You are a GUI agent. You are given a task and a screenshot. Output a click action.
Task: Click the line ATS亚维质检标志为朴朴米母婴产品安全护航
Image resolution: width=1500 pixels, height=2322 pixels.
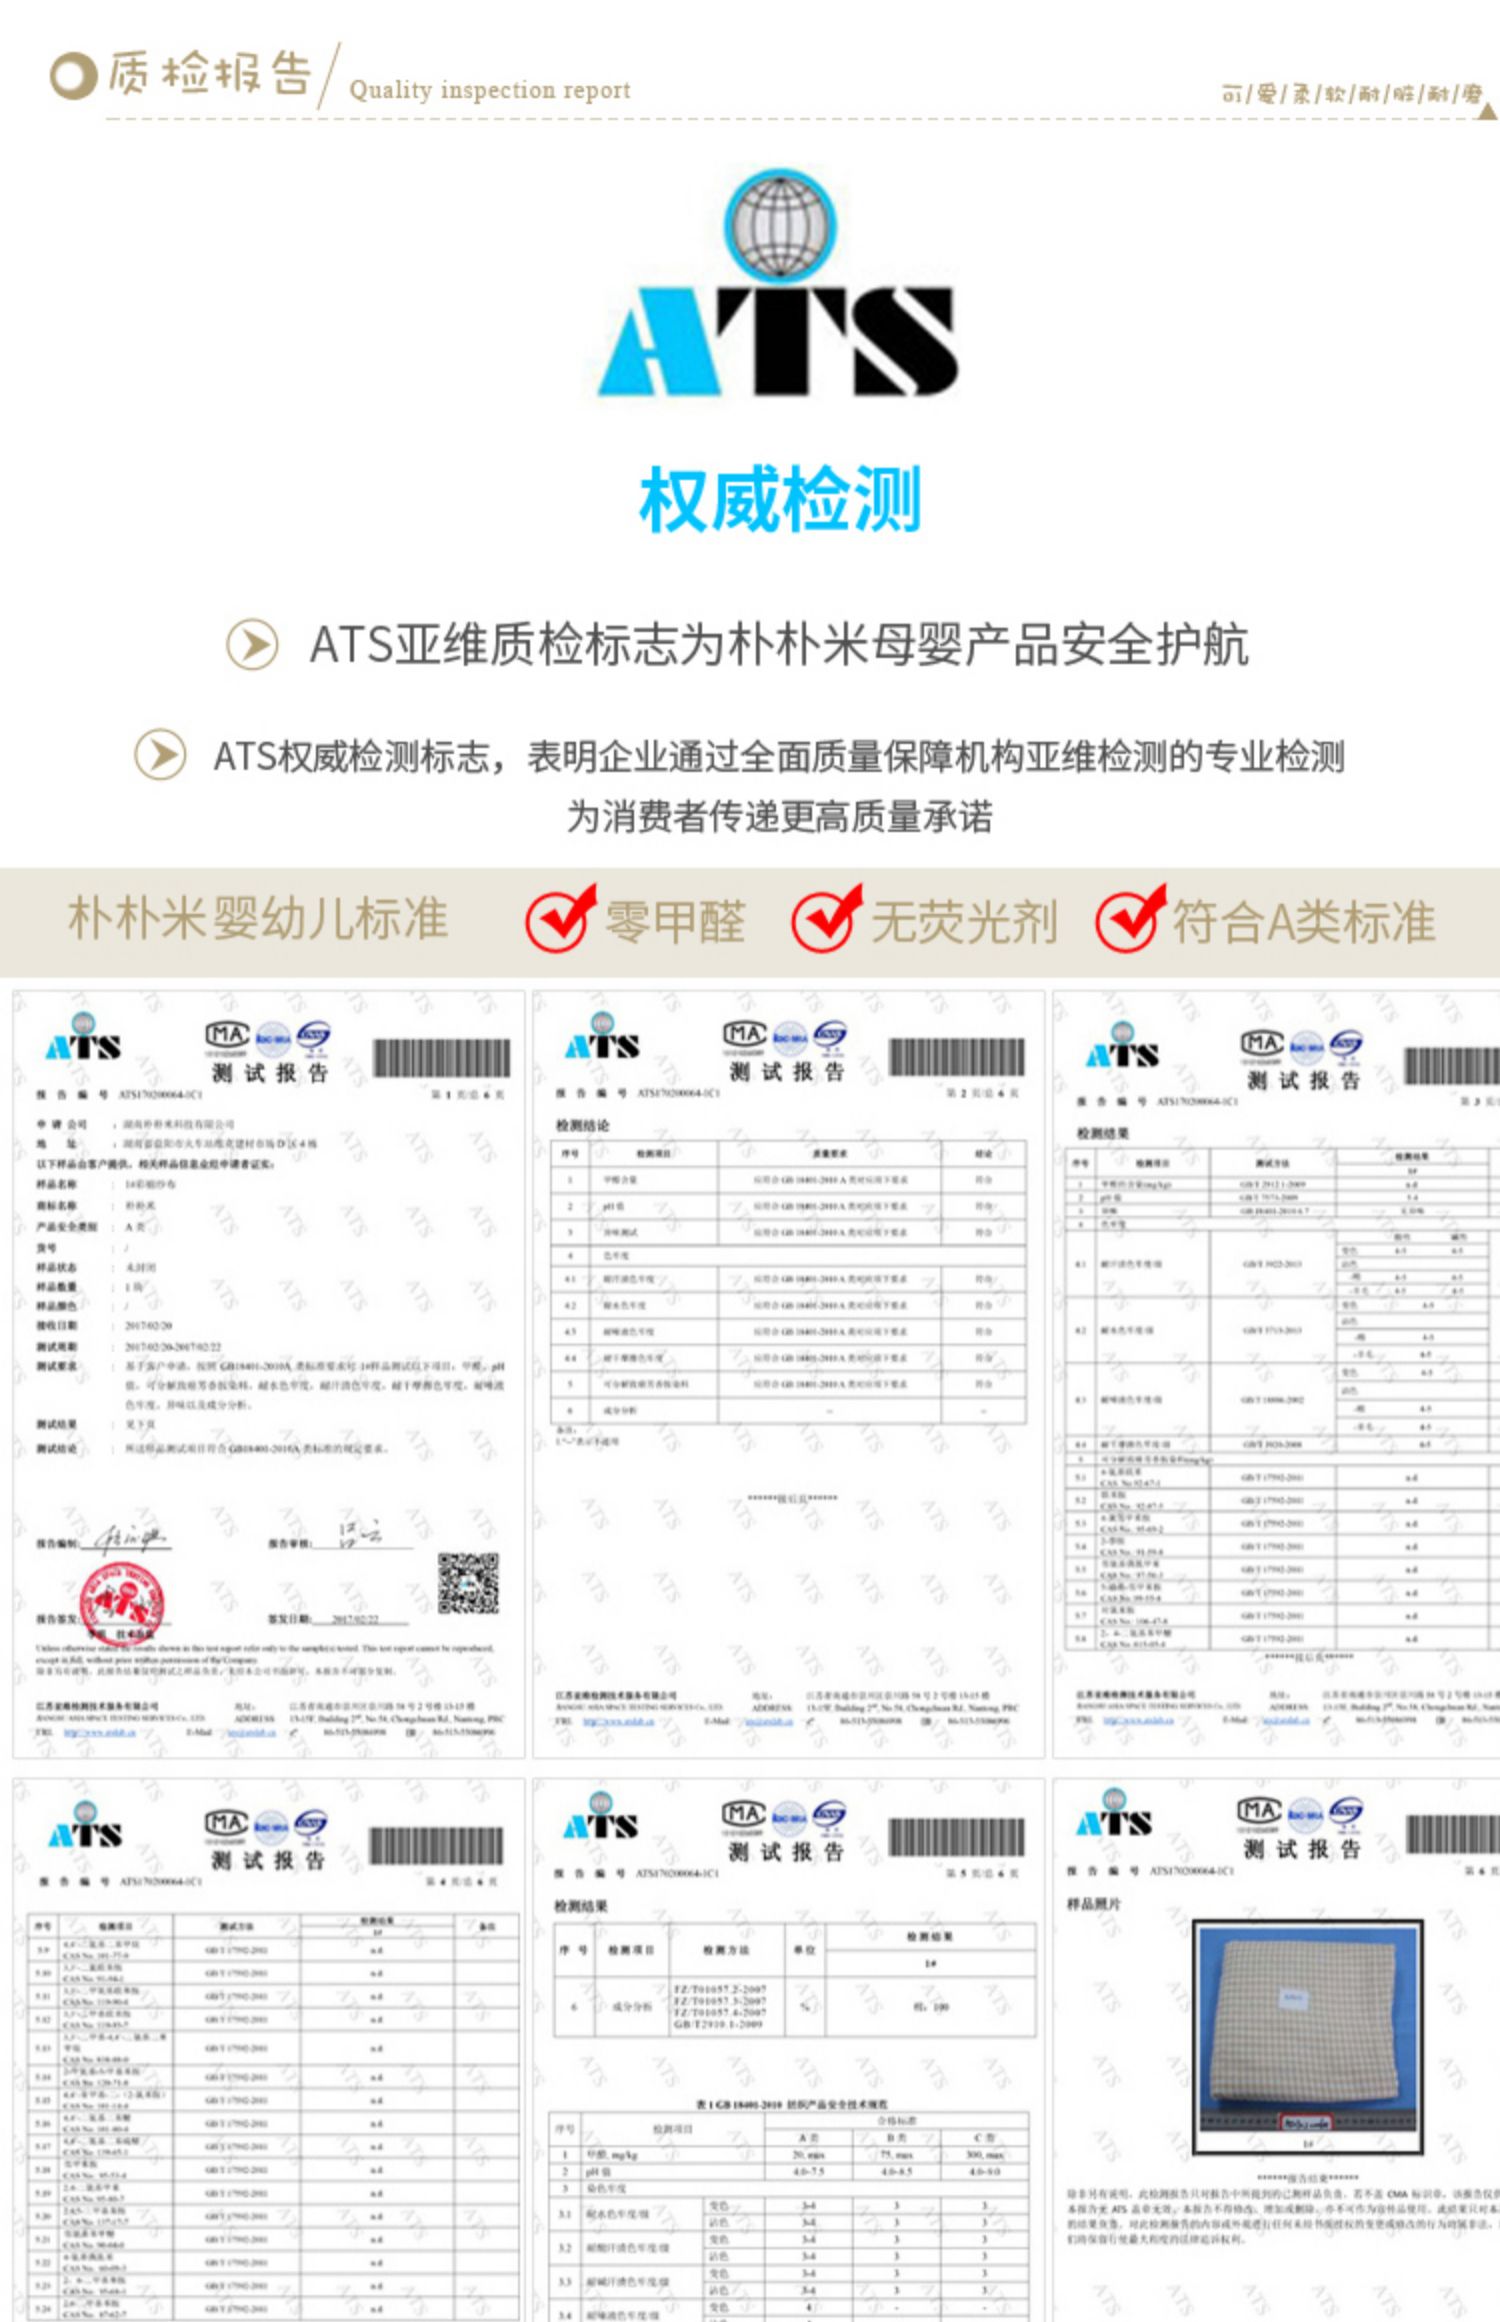pyautogui.click(x=779, y=645)
